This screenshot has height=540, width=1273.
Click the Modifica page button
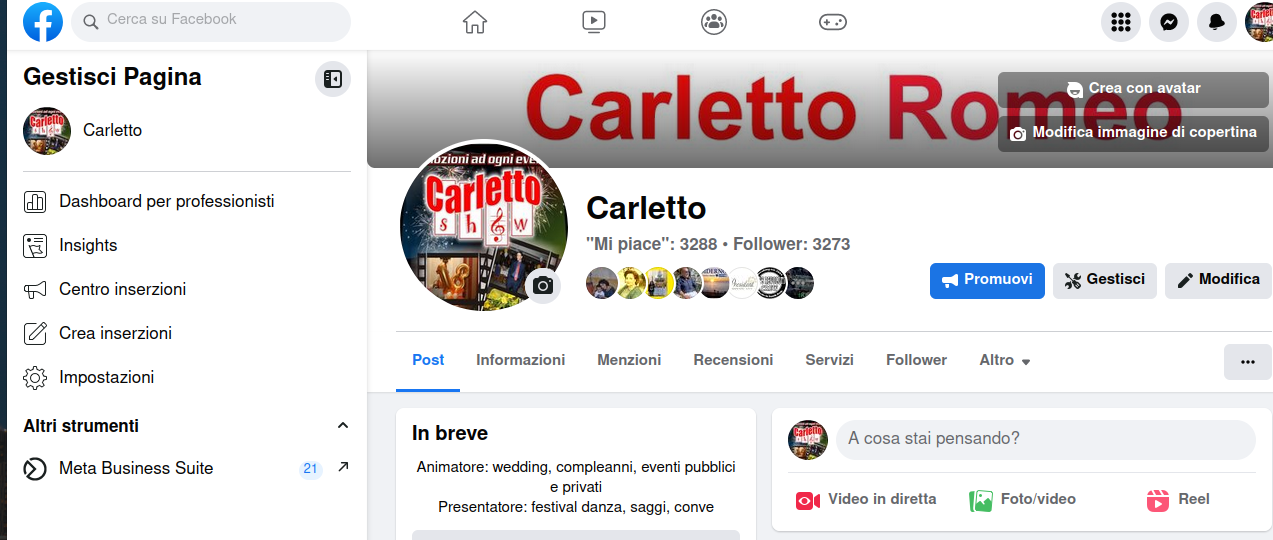(x=1218, y=281)
